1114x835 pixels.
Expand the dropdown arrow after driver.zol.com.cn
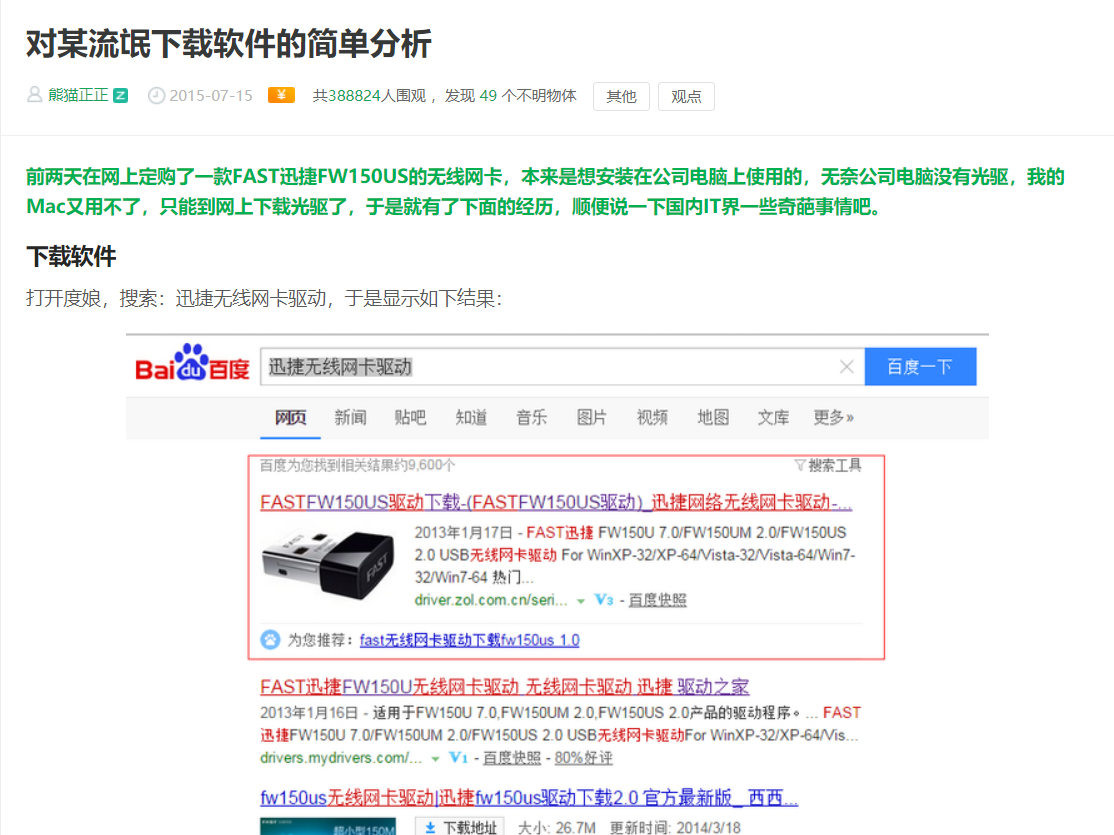pos(580,601)
